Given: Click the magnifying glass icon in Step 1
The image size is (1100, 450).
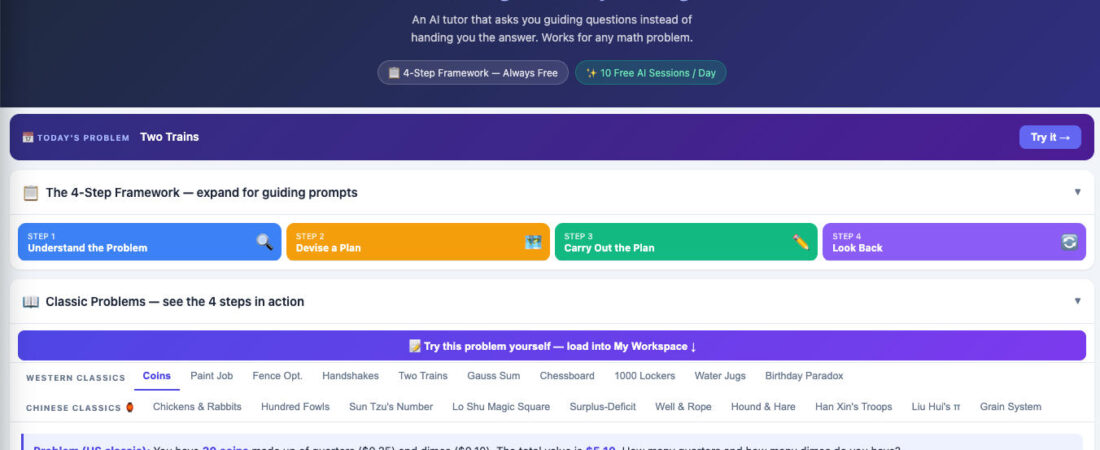Looking at the screenshot, I should click(264, 242).
